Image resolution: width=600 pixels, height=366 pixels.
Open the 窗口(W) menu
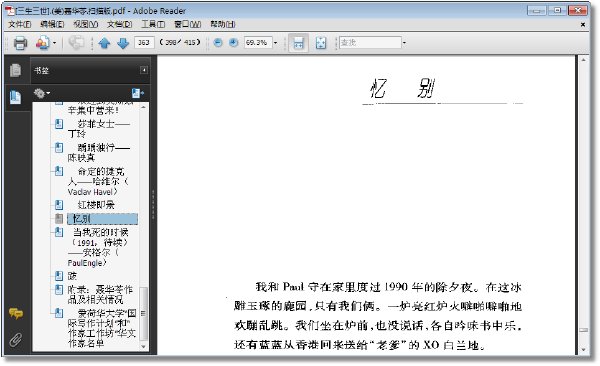coord(188,25)
